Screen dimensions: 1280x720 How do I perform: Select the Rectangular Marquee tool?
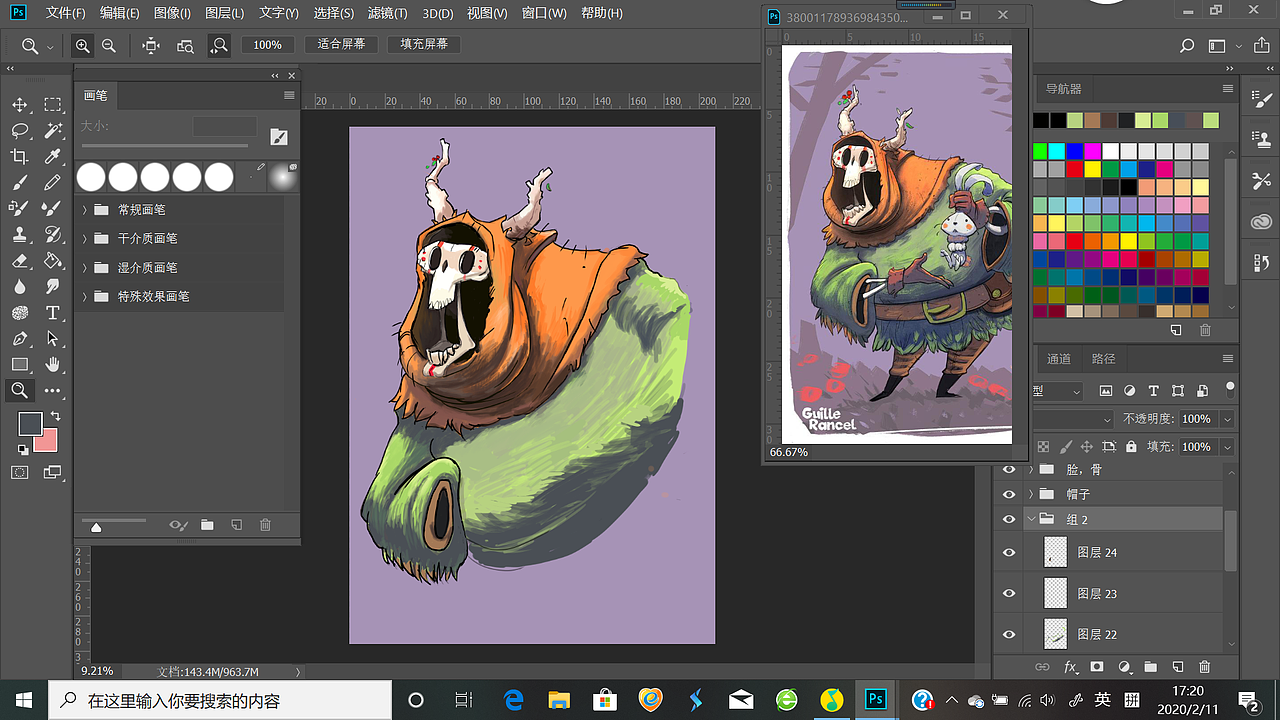click(52, 105)
